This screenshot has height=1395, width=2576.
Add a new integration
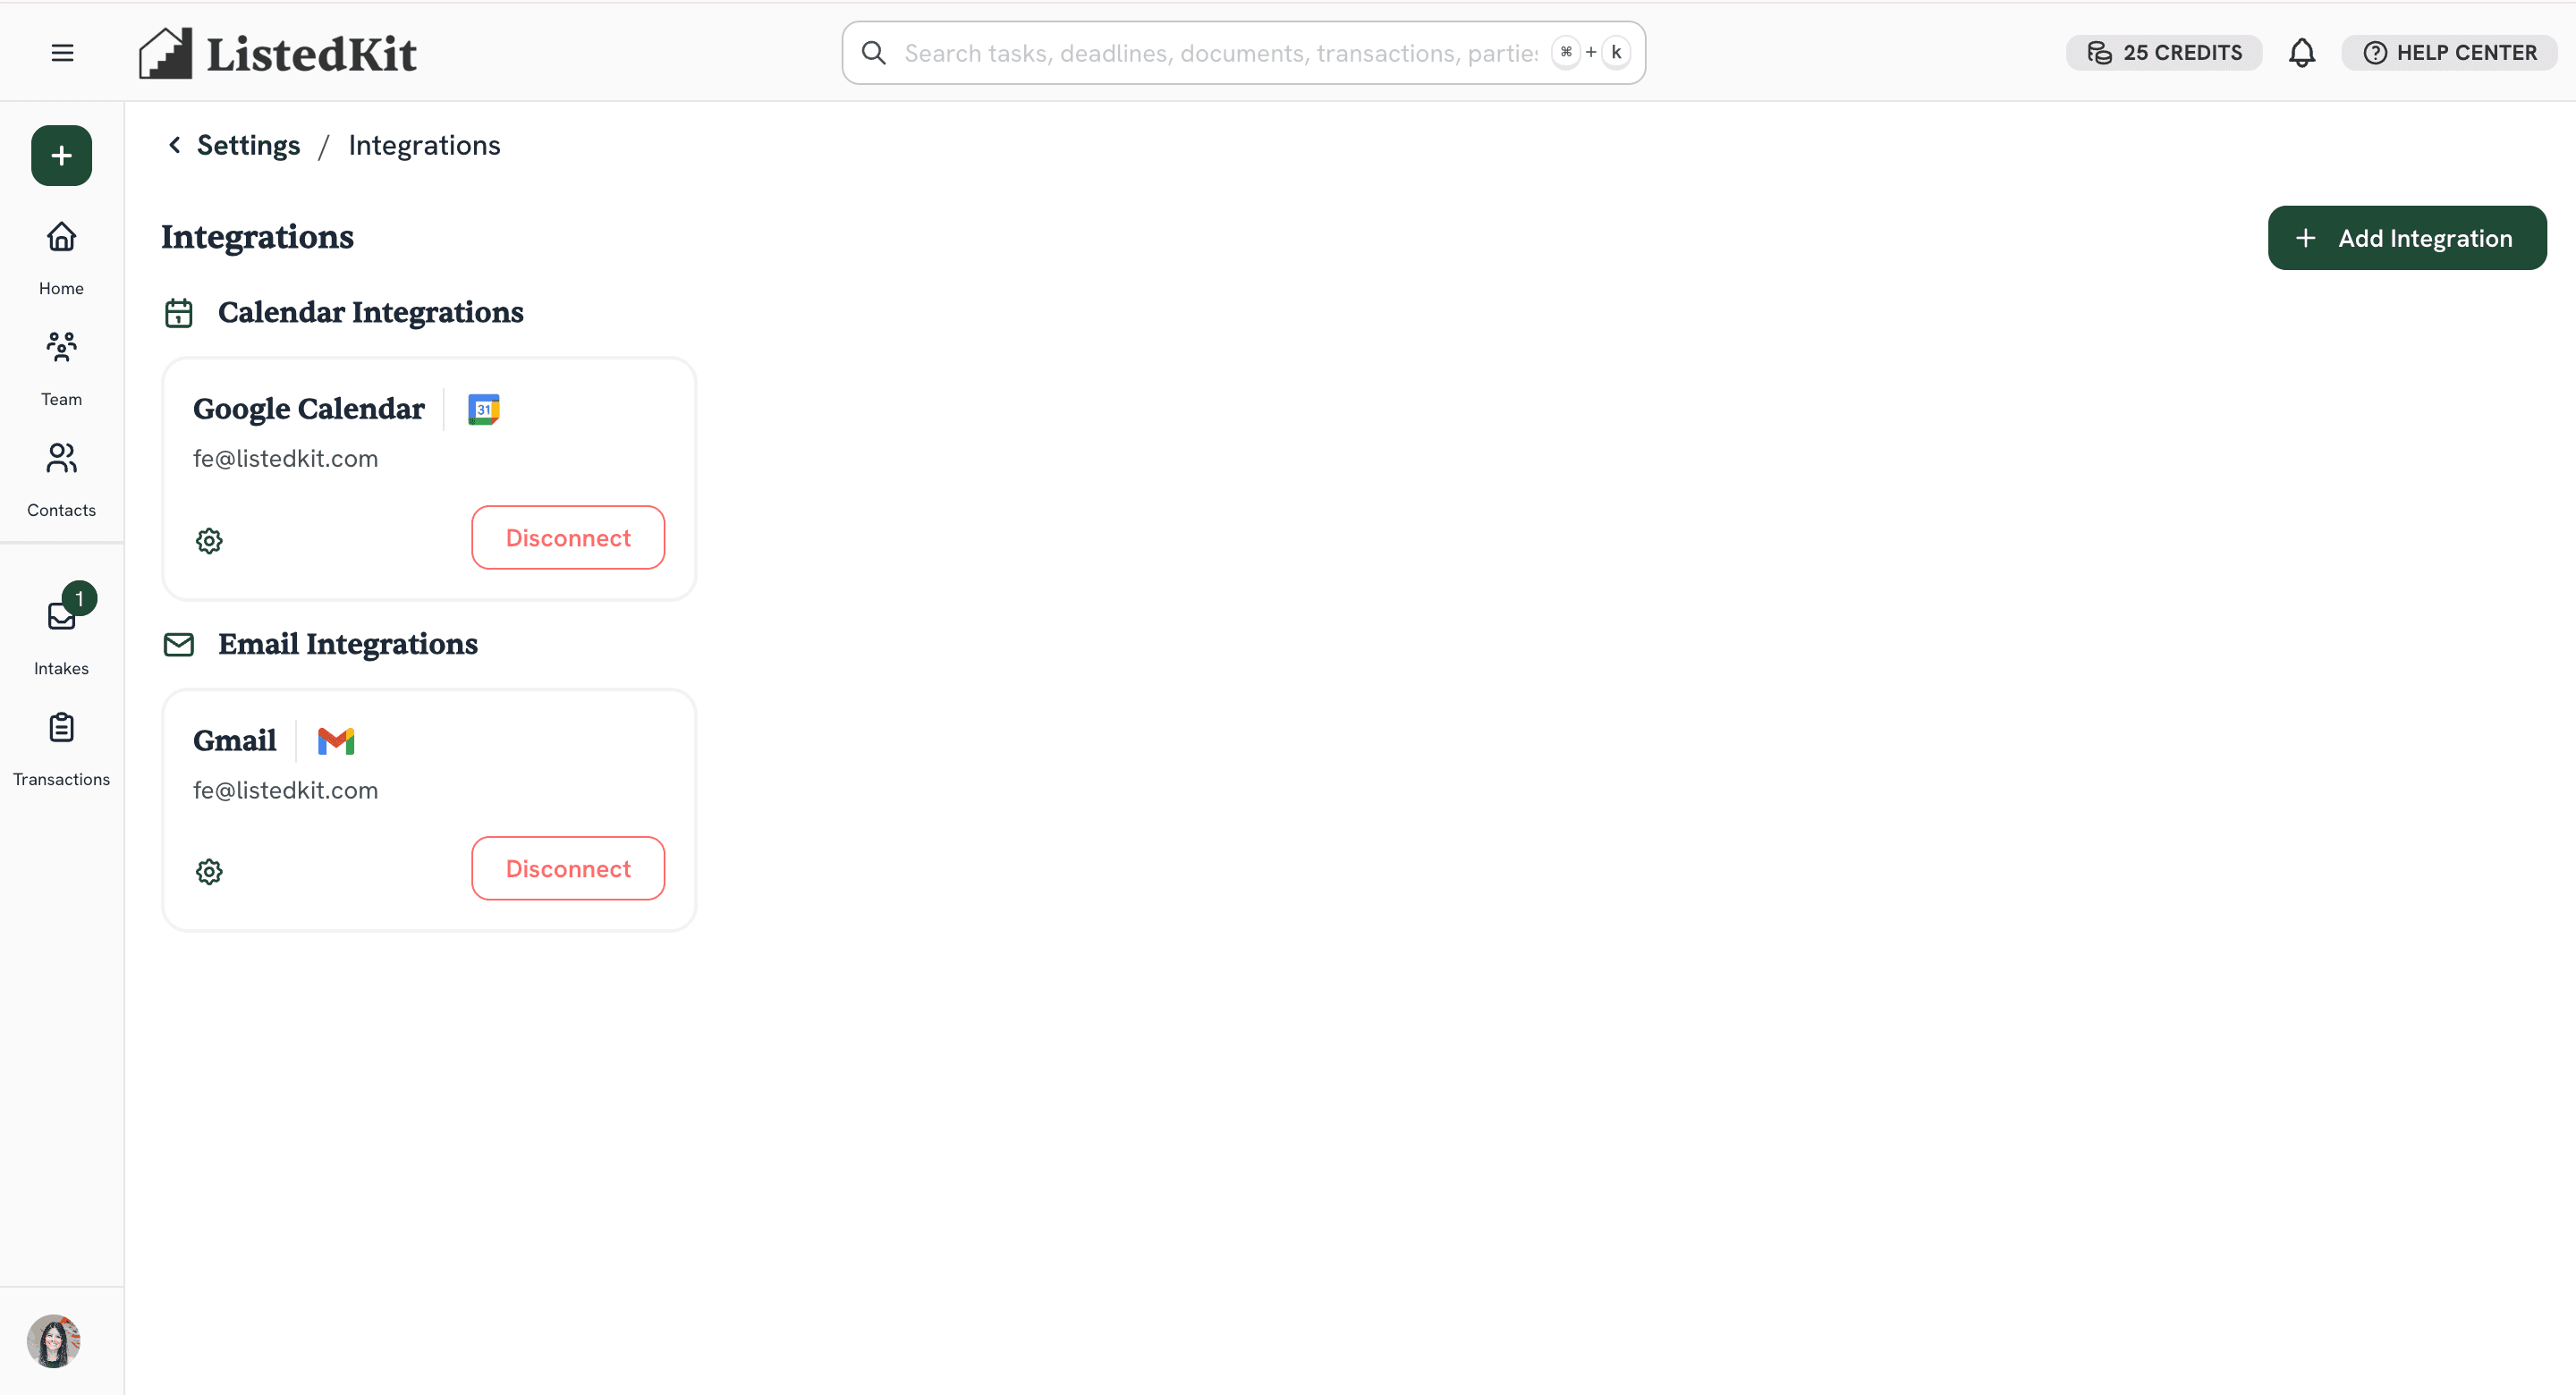[2406, 237]
